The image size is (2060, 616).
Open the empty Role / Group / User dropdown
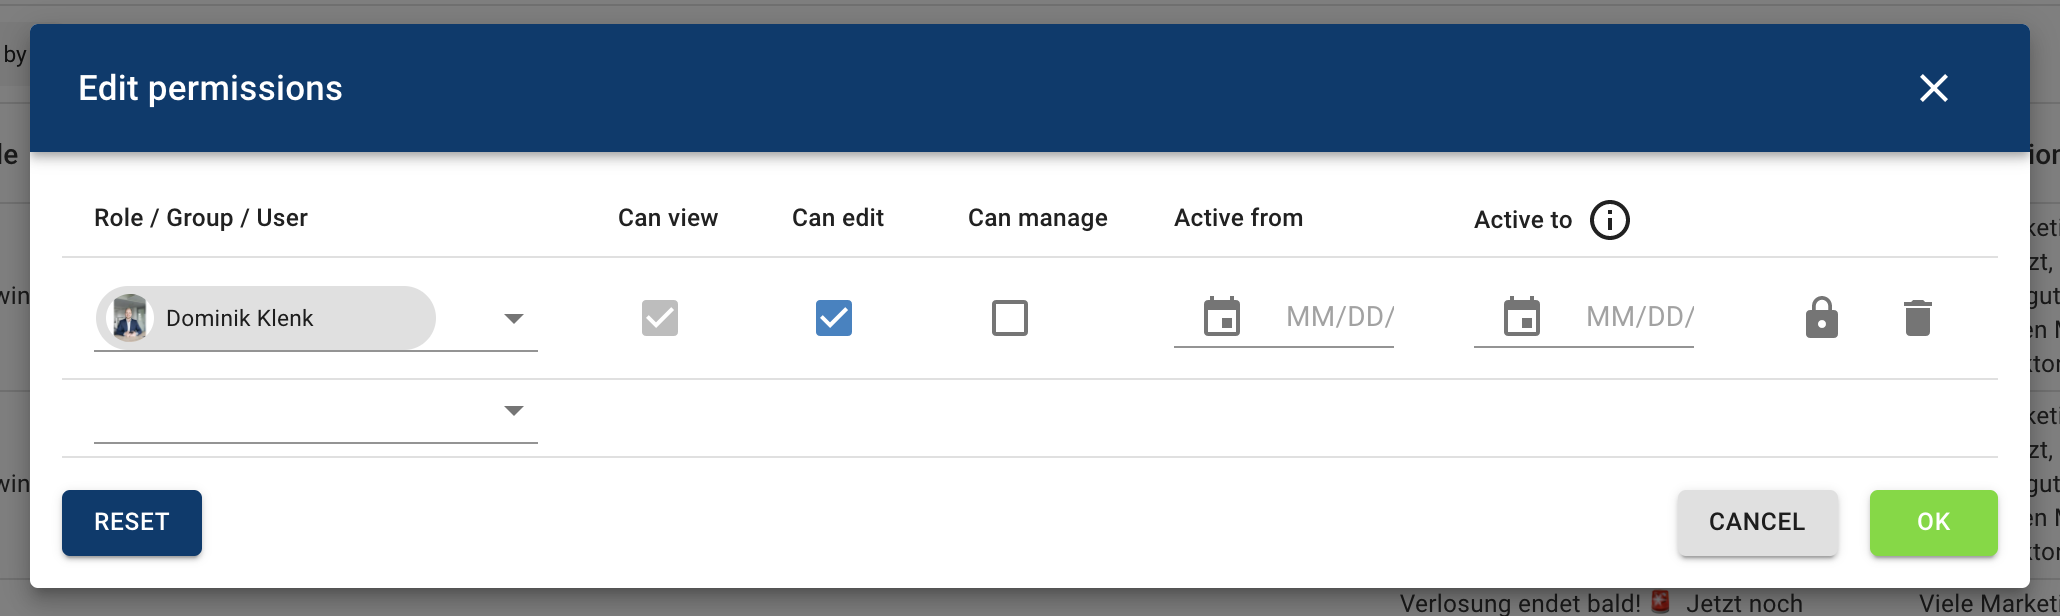316,411
